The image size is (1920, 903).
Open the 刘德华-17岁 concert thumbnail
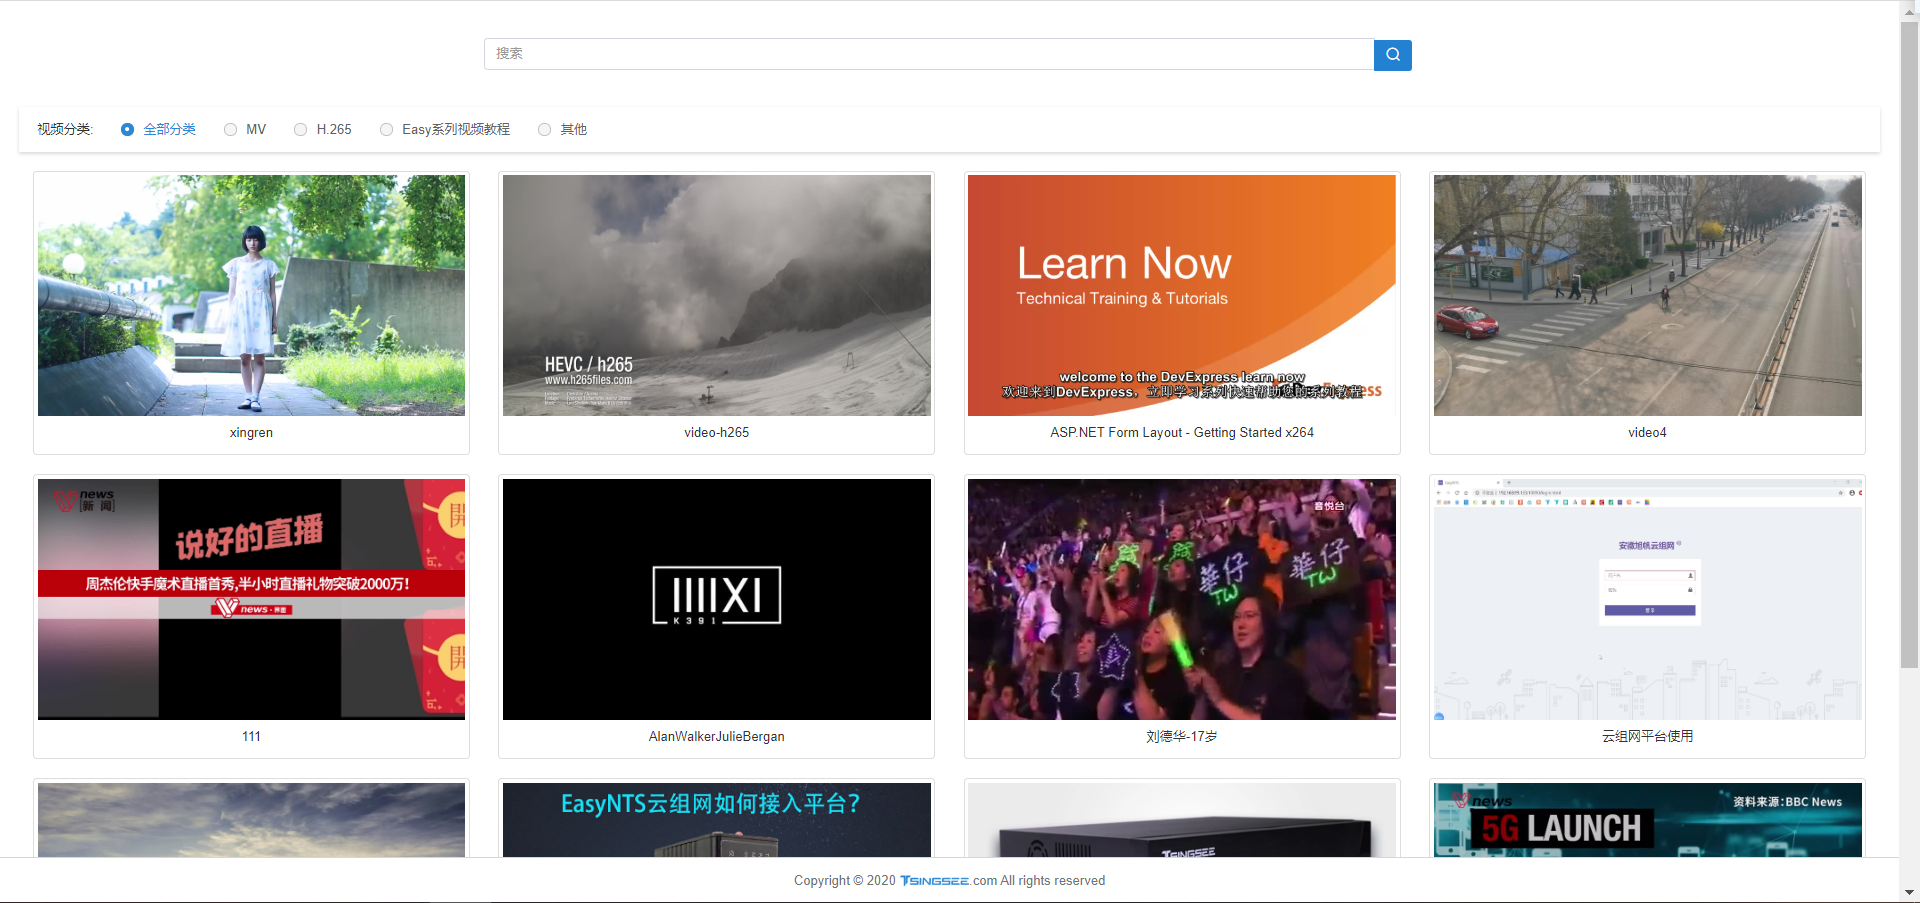(x=1182, y=599)
